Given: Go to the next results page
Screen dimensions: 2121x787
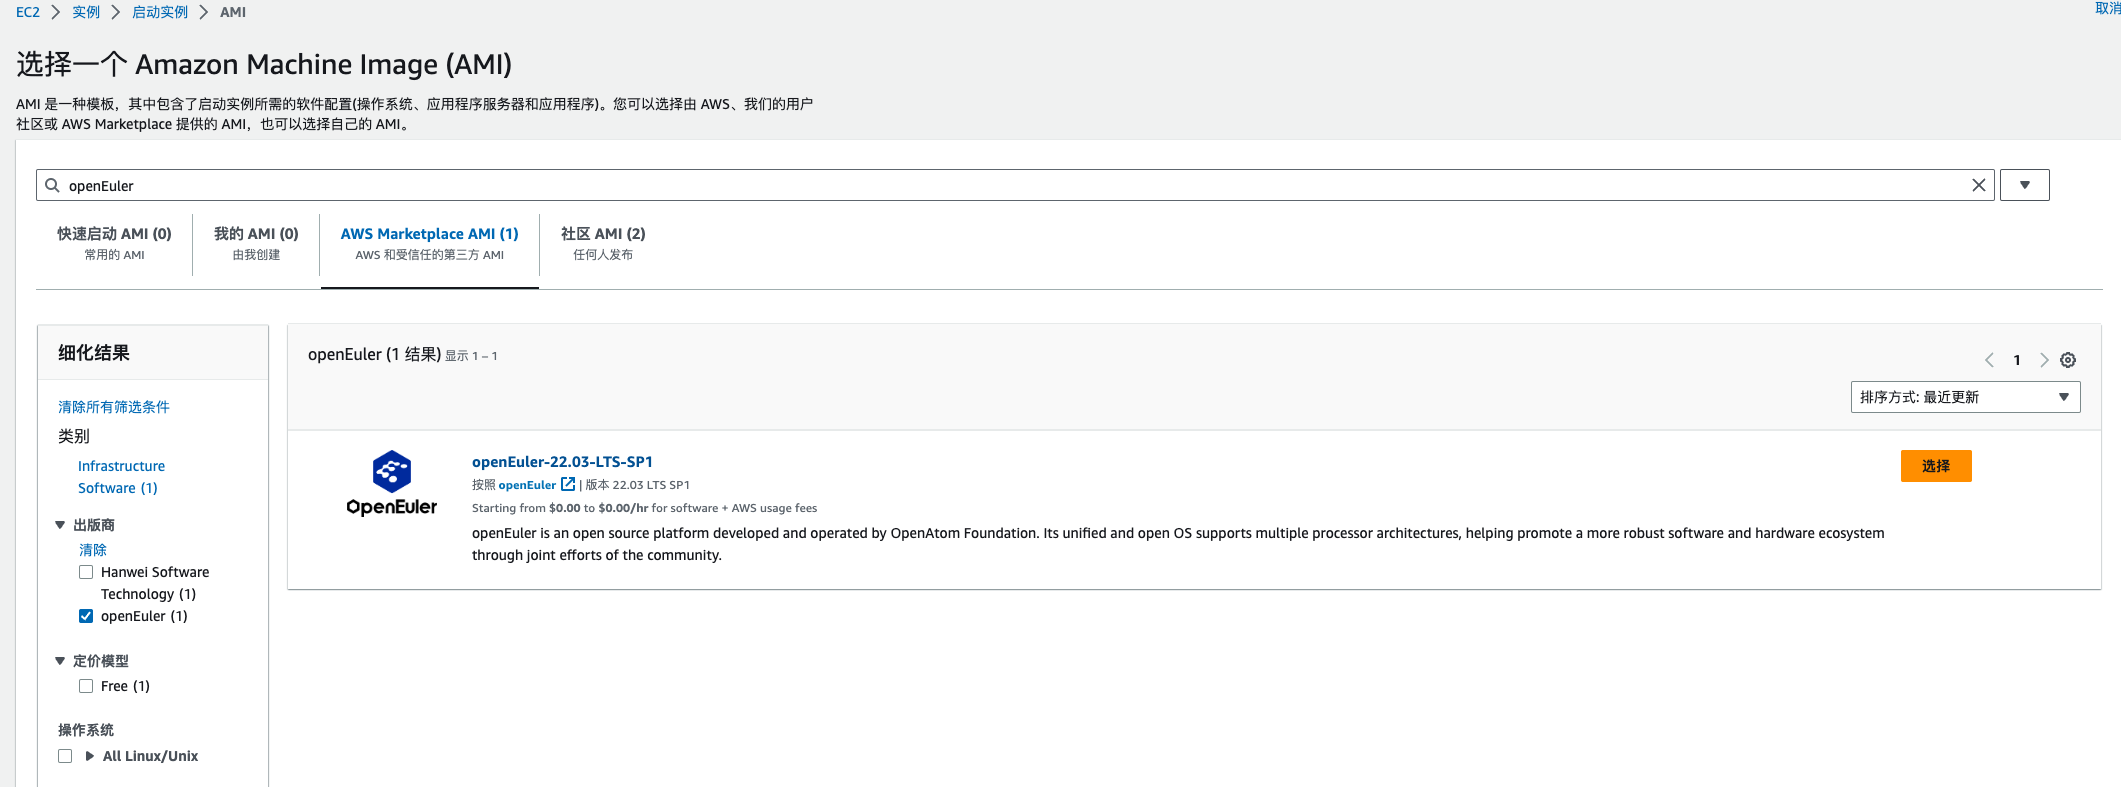Looking at the screenshot, I should [x=2044, y=360].
